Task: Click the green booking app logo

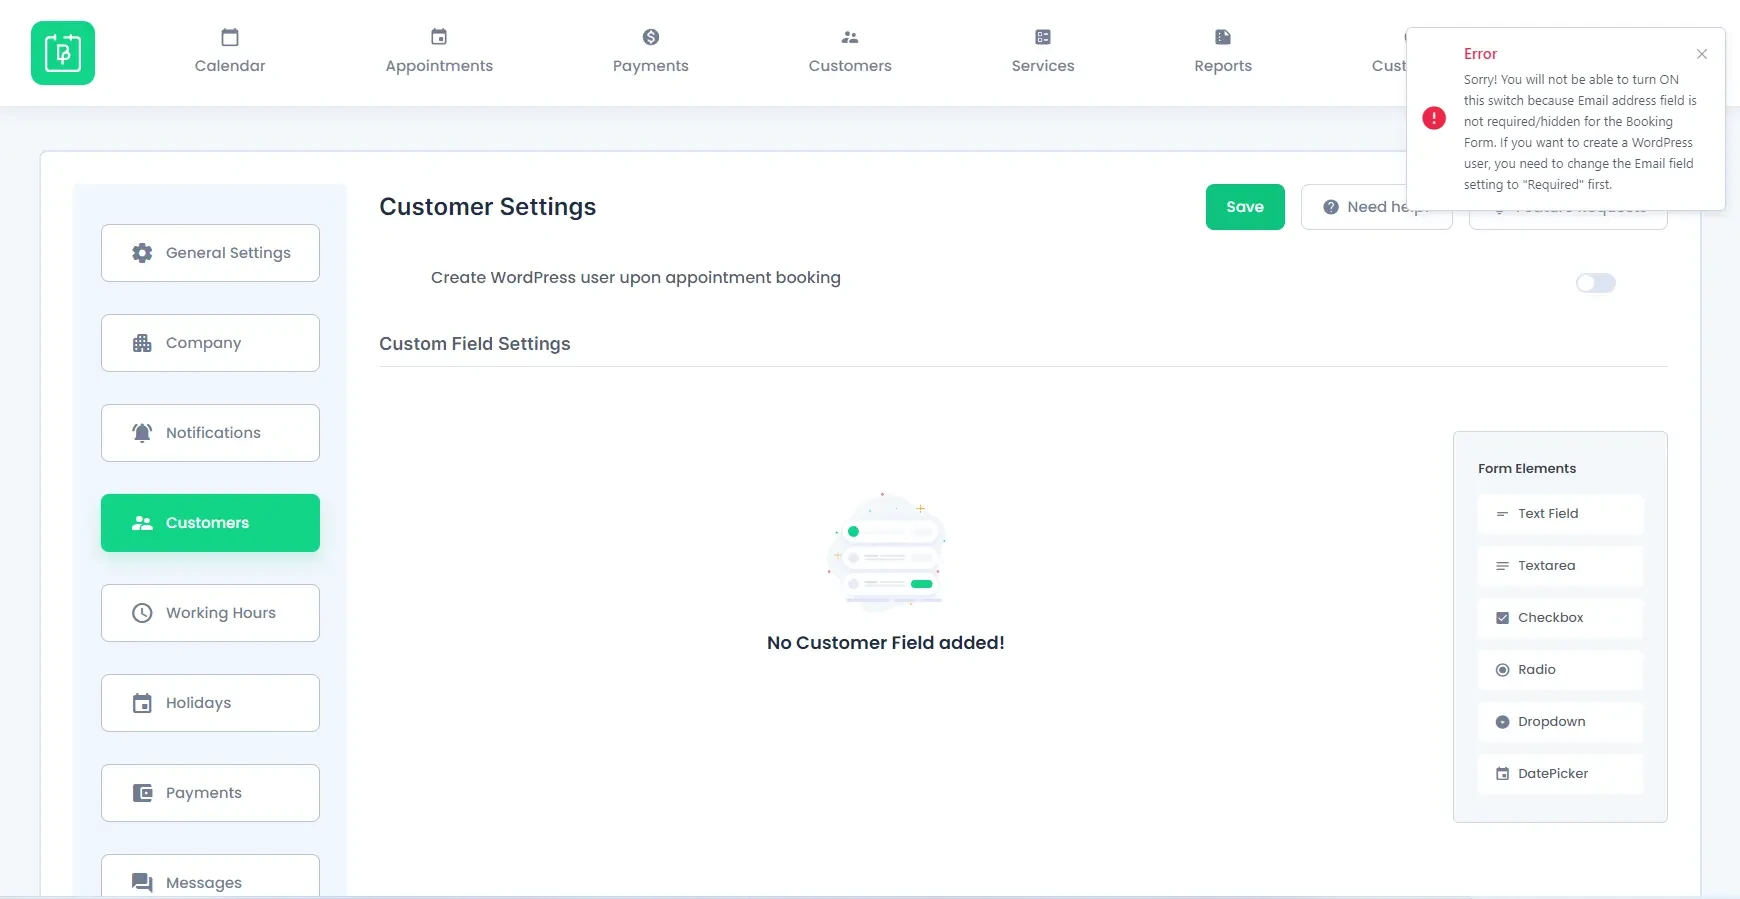Action: click(x=63, y=53)
